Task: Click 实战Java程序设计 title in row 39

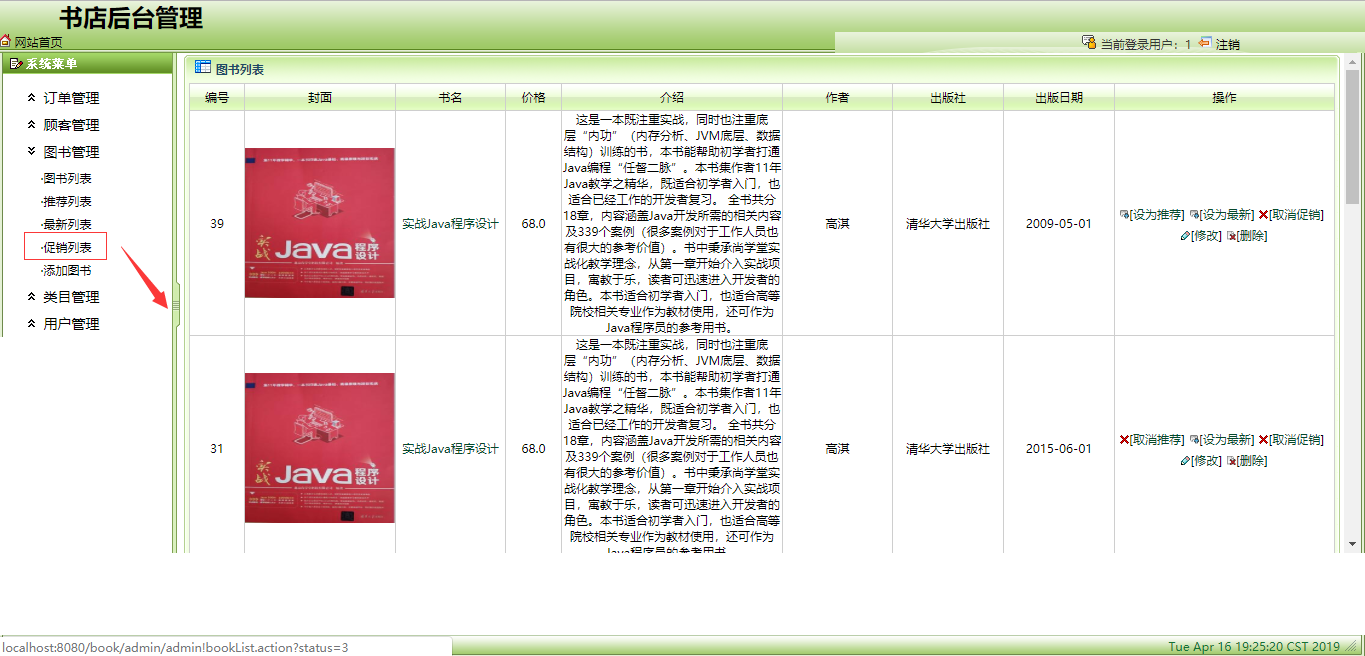Action: tap(450, 224)
